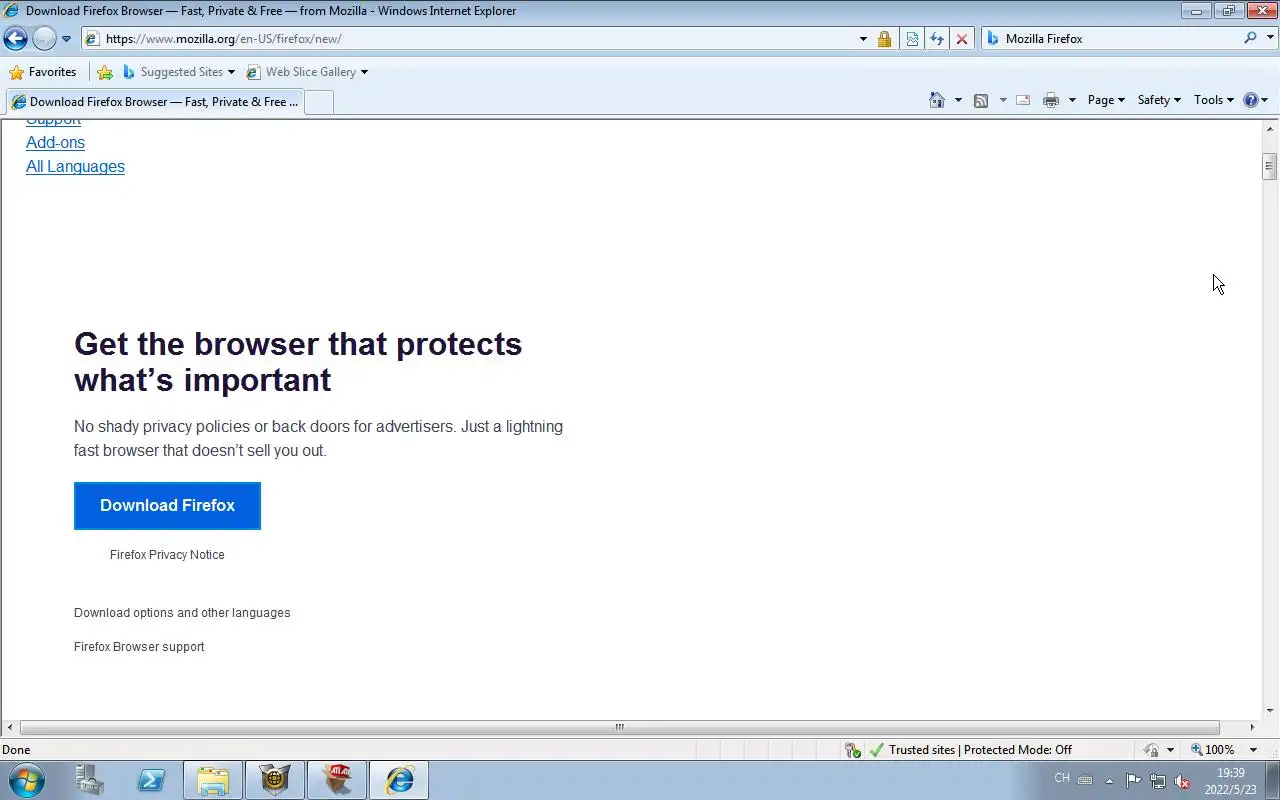Image resolution: width=1280 pixels, height=800 pixels.
Task: Open Action Center flag icon
Action: 1134,781
